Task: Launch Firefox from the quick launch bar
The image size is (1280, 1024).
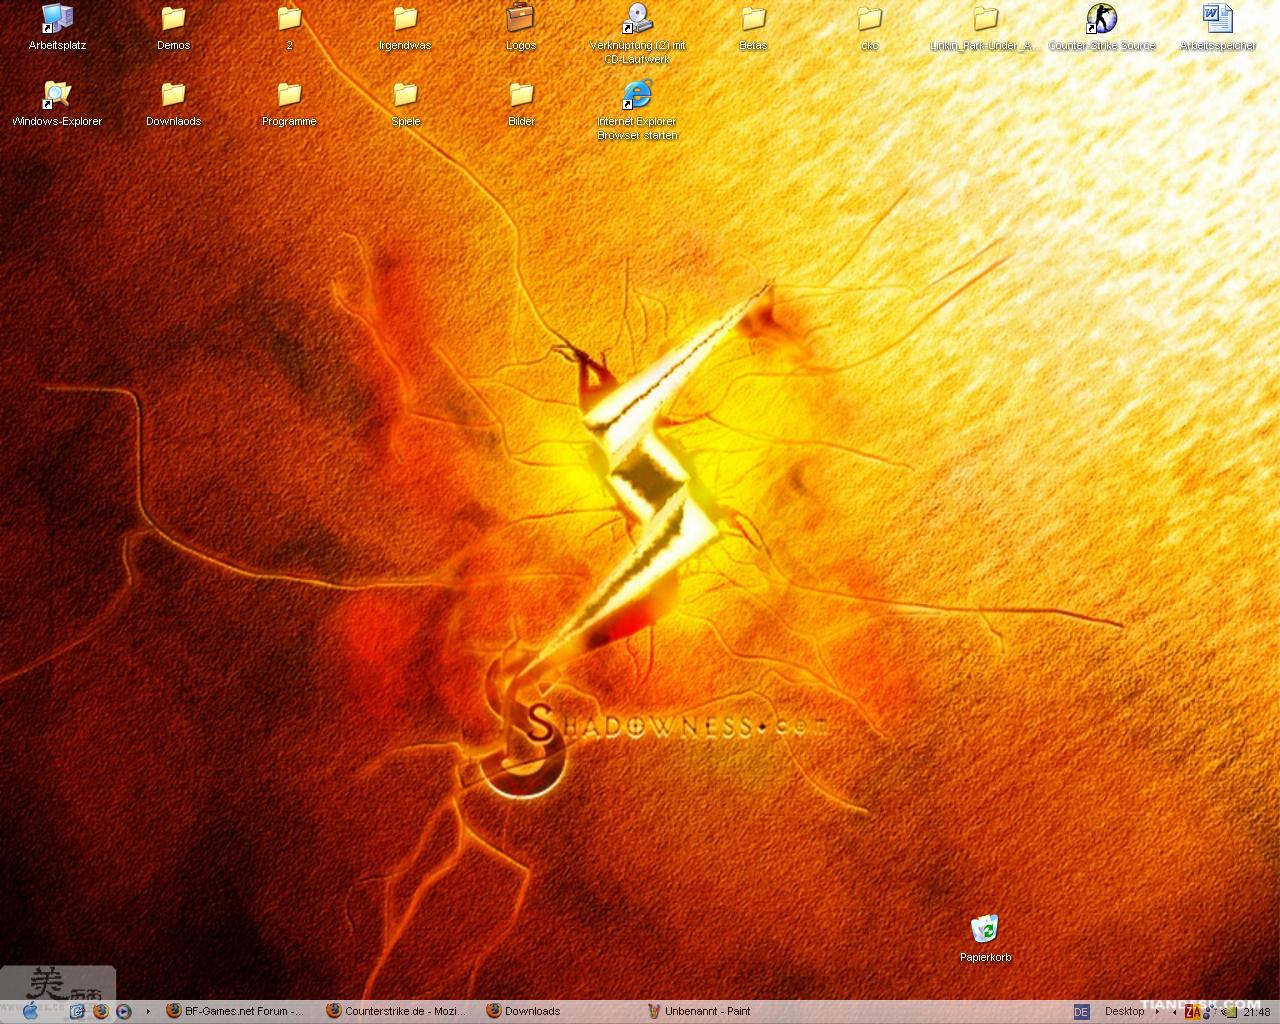Action: pos(100,1011)
